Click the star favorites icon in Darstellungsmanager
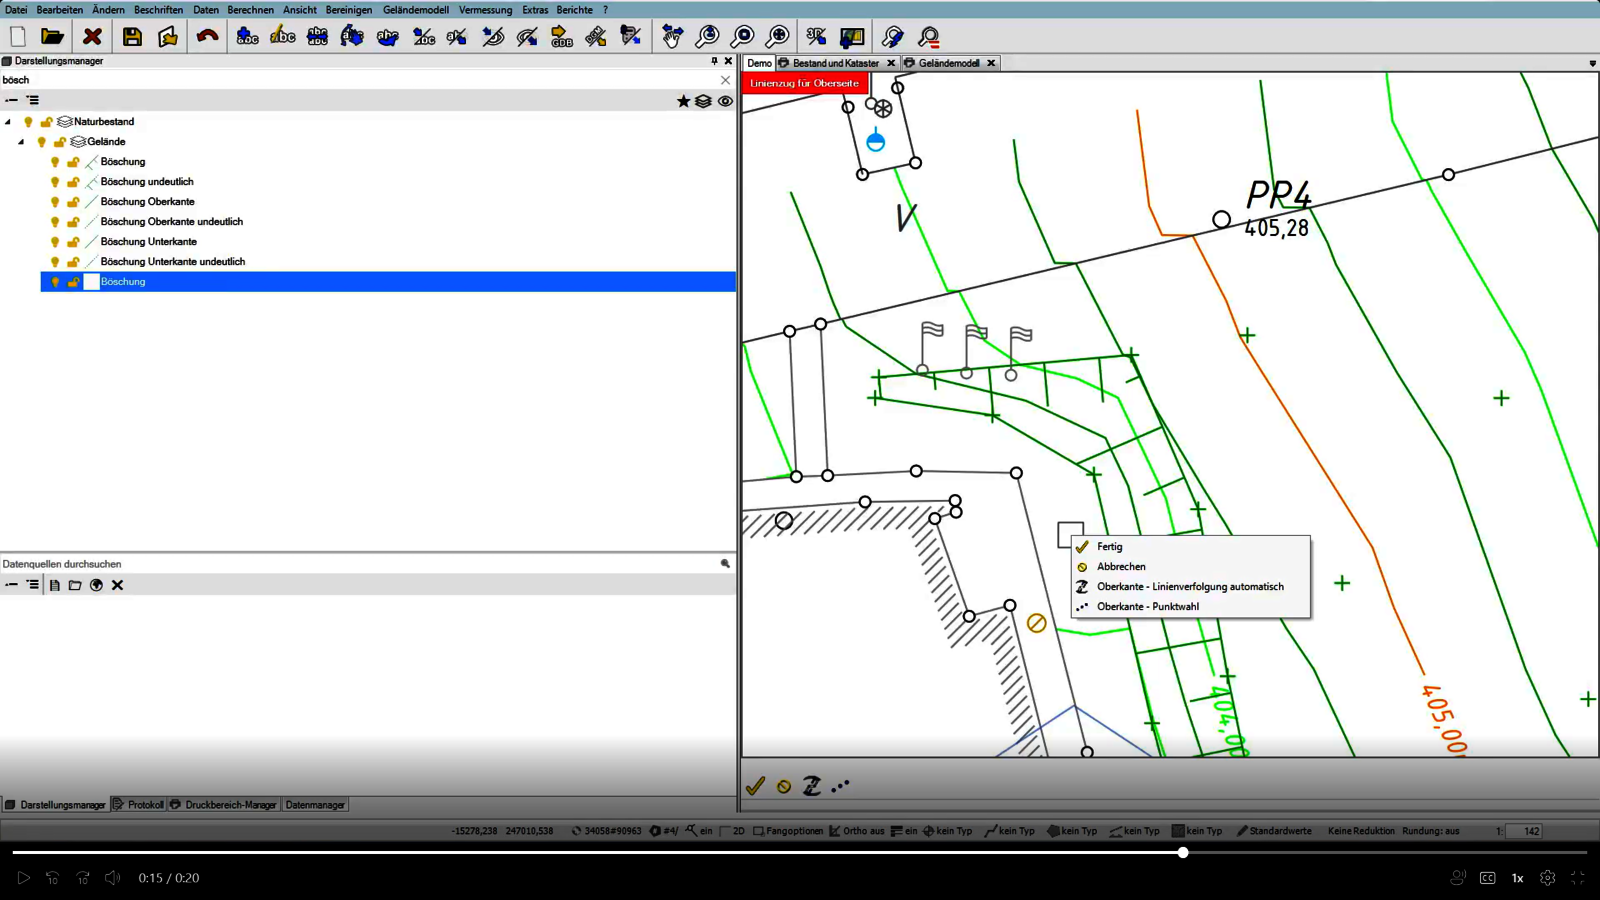This screenshot has width=1600, height=900. (683, 101)
